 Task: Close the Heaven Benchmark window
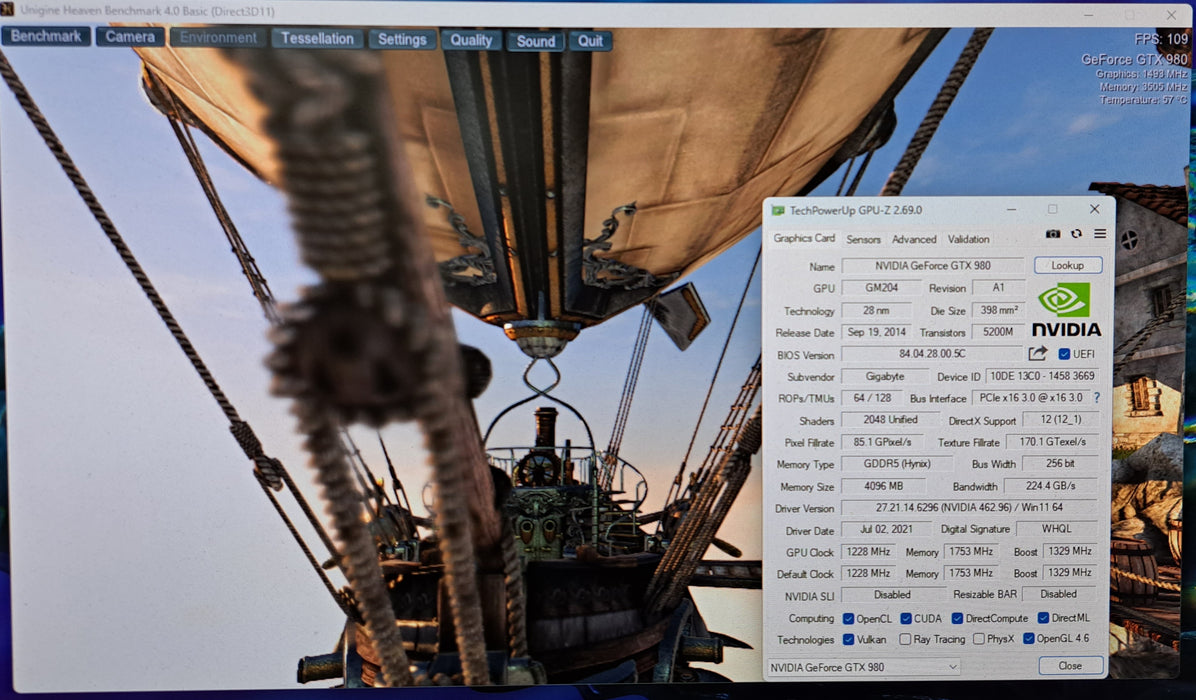click(1172, 14)
